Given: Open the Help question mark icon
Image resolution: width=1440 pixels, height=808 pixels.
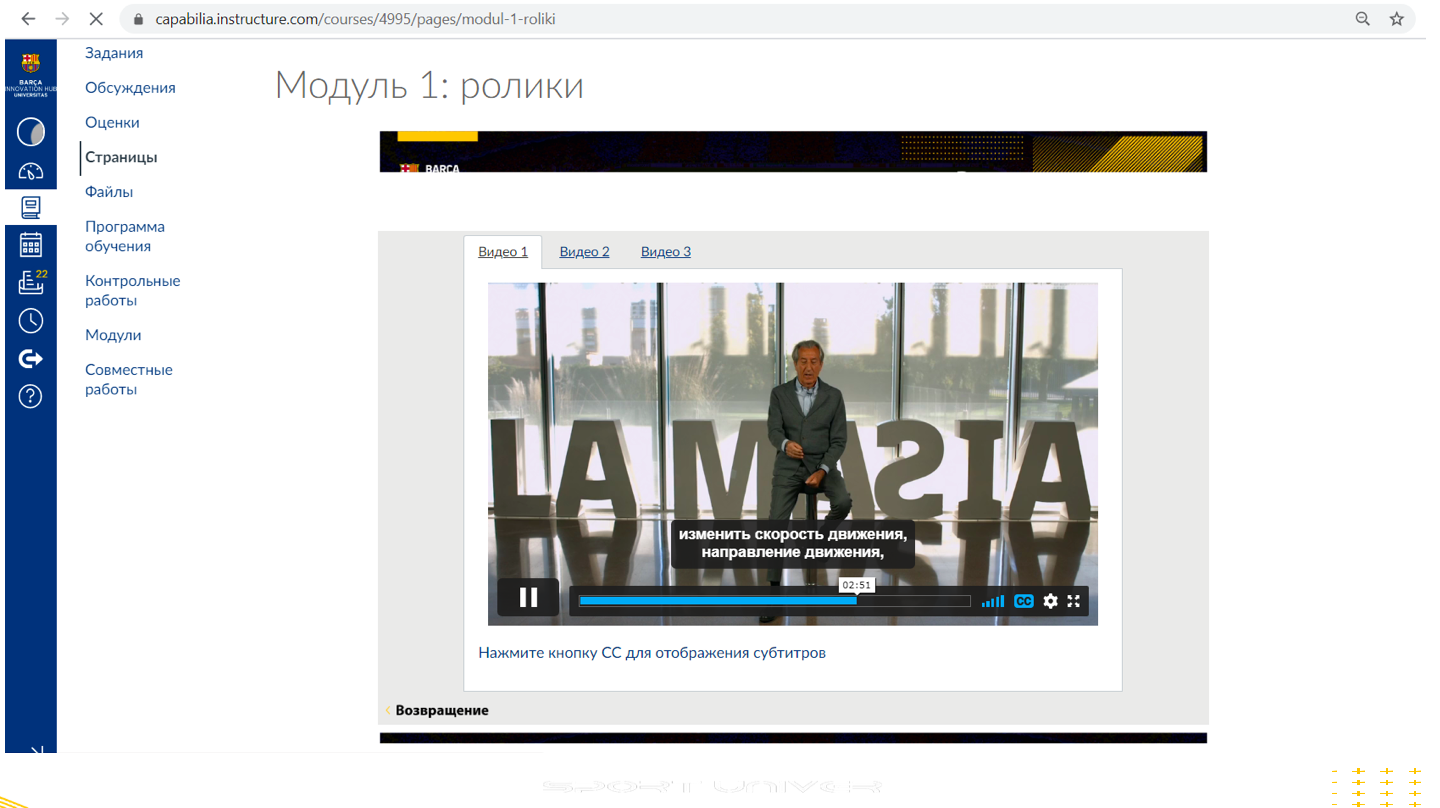Looking at the screenshot, I should (x=31, y=396).
